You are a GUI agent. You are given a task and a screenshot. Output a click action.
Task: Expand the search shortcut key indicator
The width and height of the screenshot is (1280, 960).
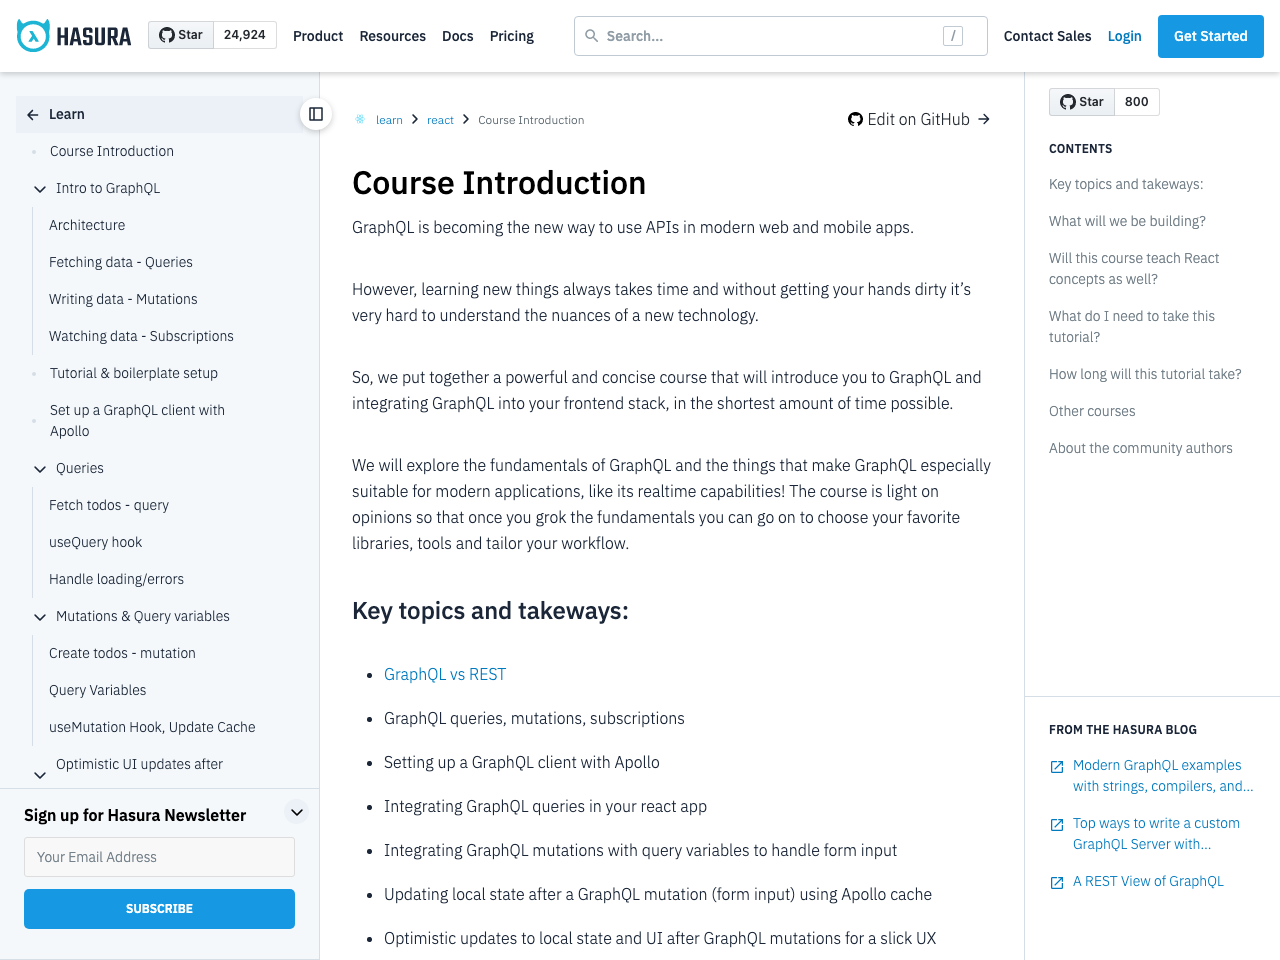952,35
